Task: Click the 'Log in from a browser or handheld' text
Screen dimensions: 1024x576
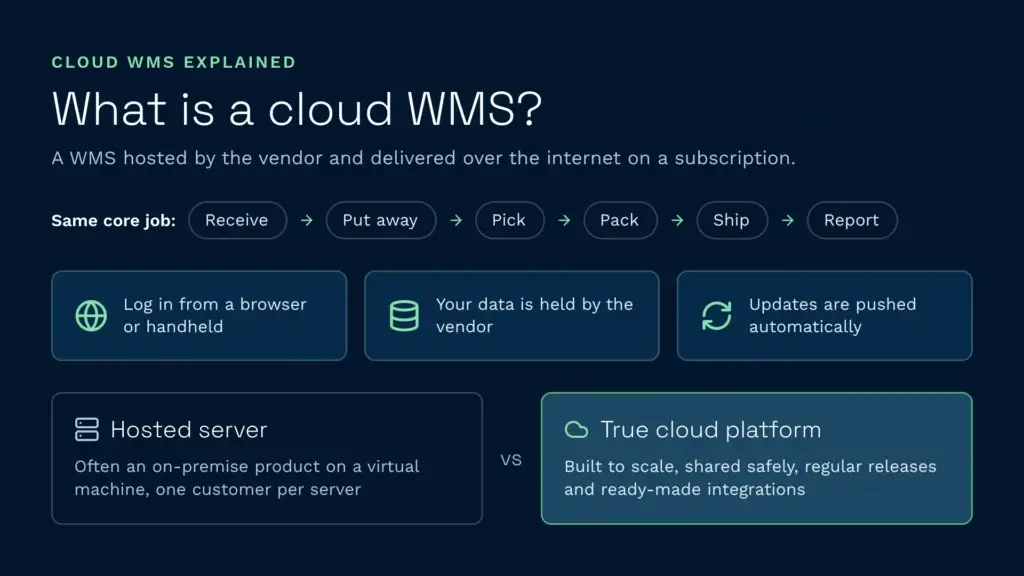Action: pos(215,315)
